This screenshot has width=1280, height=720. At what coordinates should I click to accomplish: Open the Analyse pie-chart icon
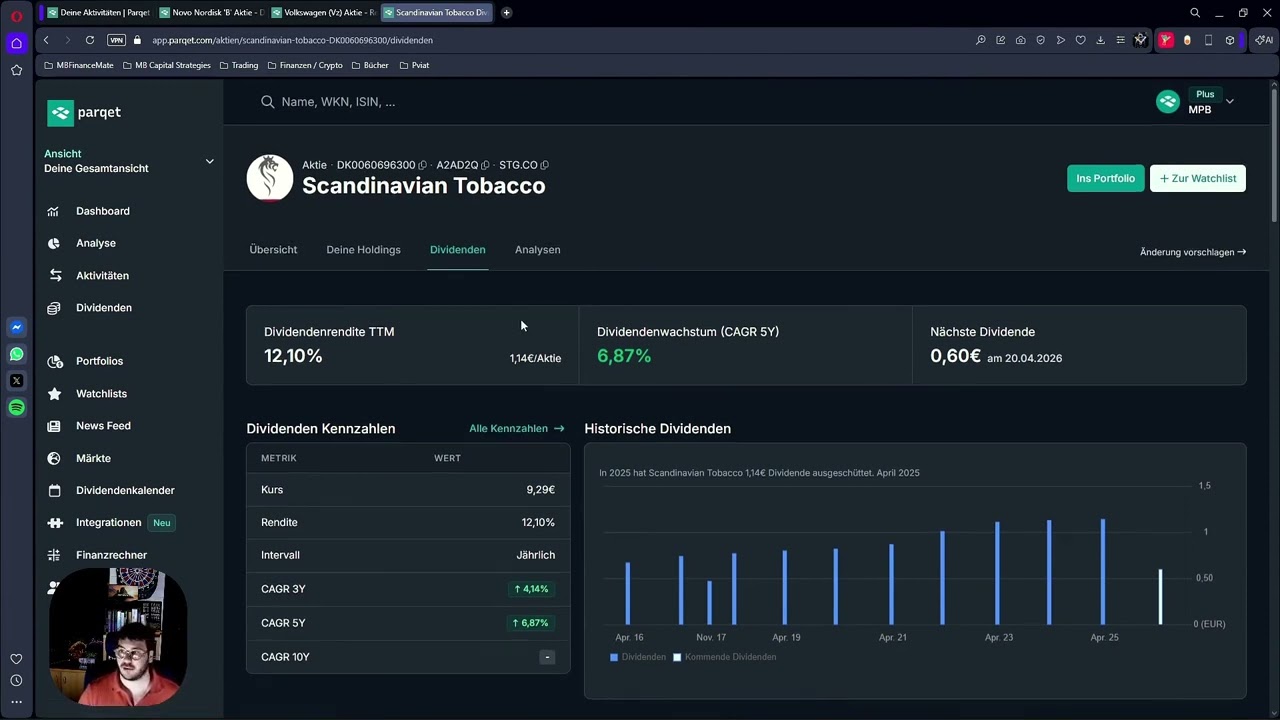pyautogui.click(x=54, y=243)
